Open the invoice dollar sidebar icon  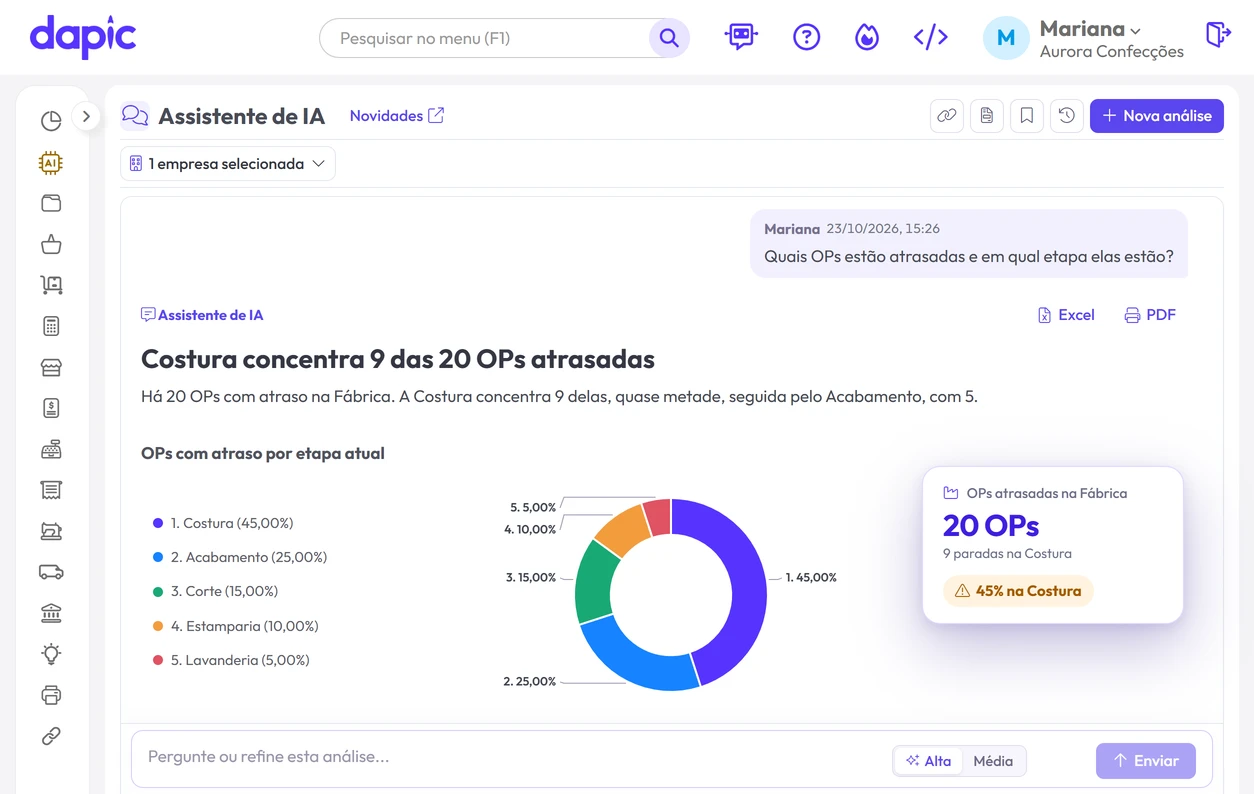tap(51, 408)
